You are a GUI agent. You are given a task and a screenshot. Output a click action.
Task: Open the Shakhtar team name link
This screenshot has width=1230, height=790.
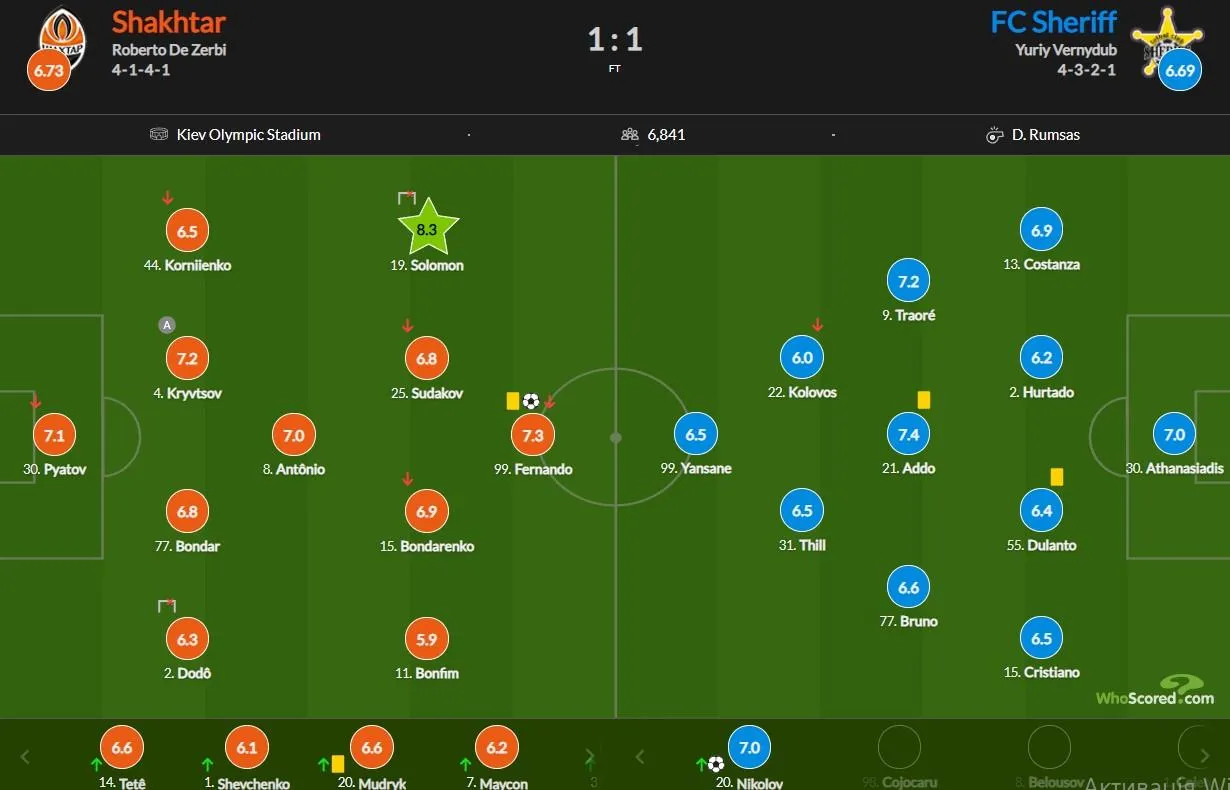[168, 22]
